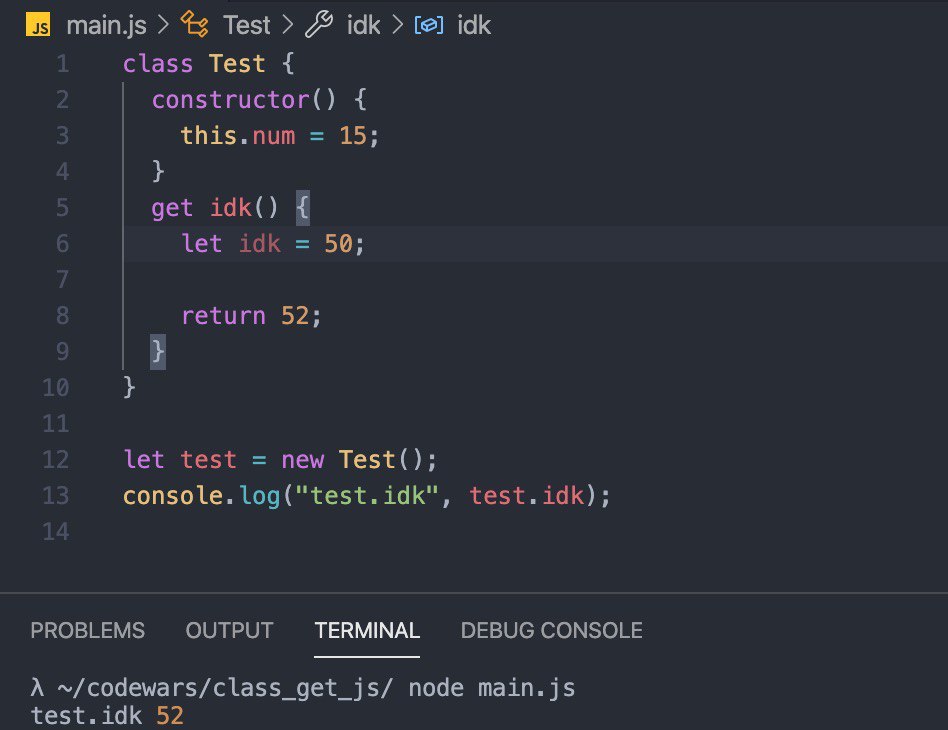Click the 'node main.js' terminal command

[x=492, y=688]
